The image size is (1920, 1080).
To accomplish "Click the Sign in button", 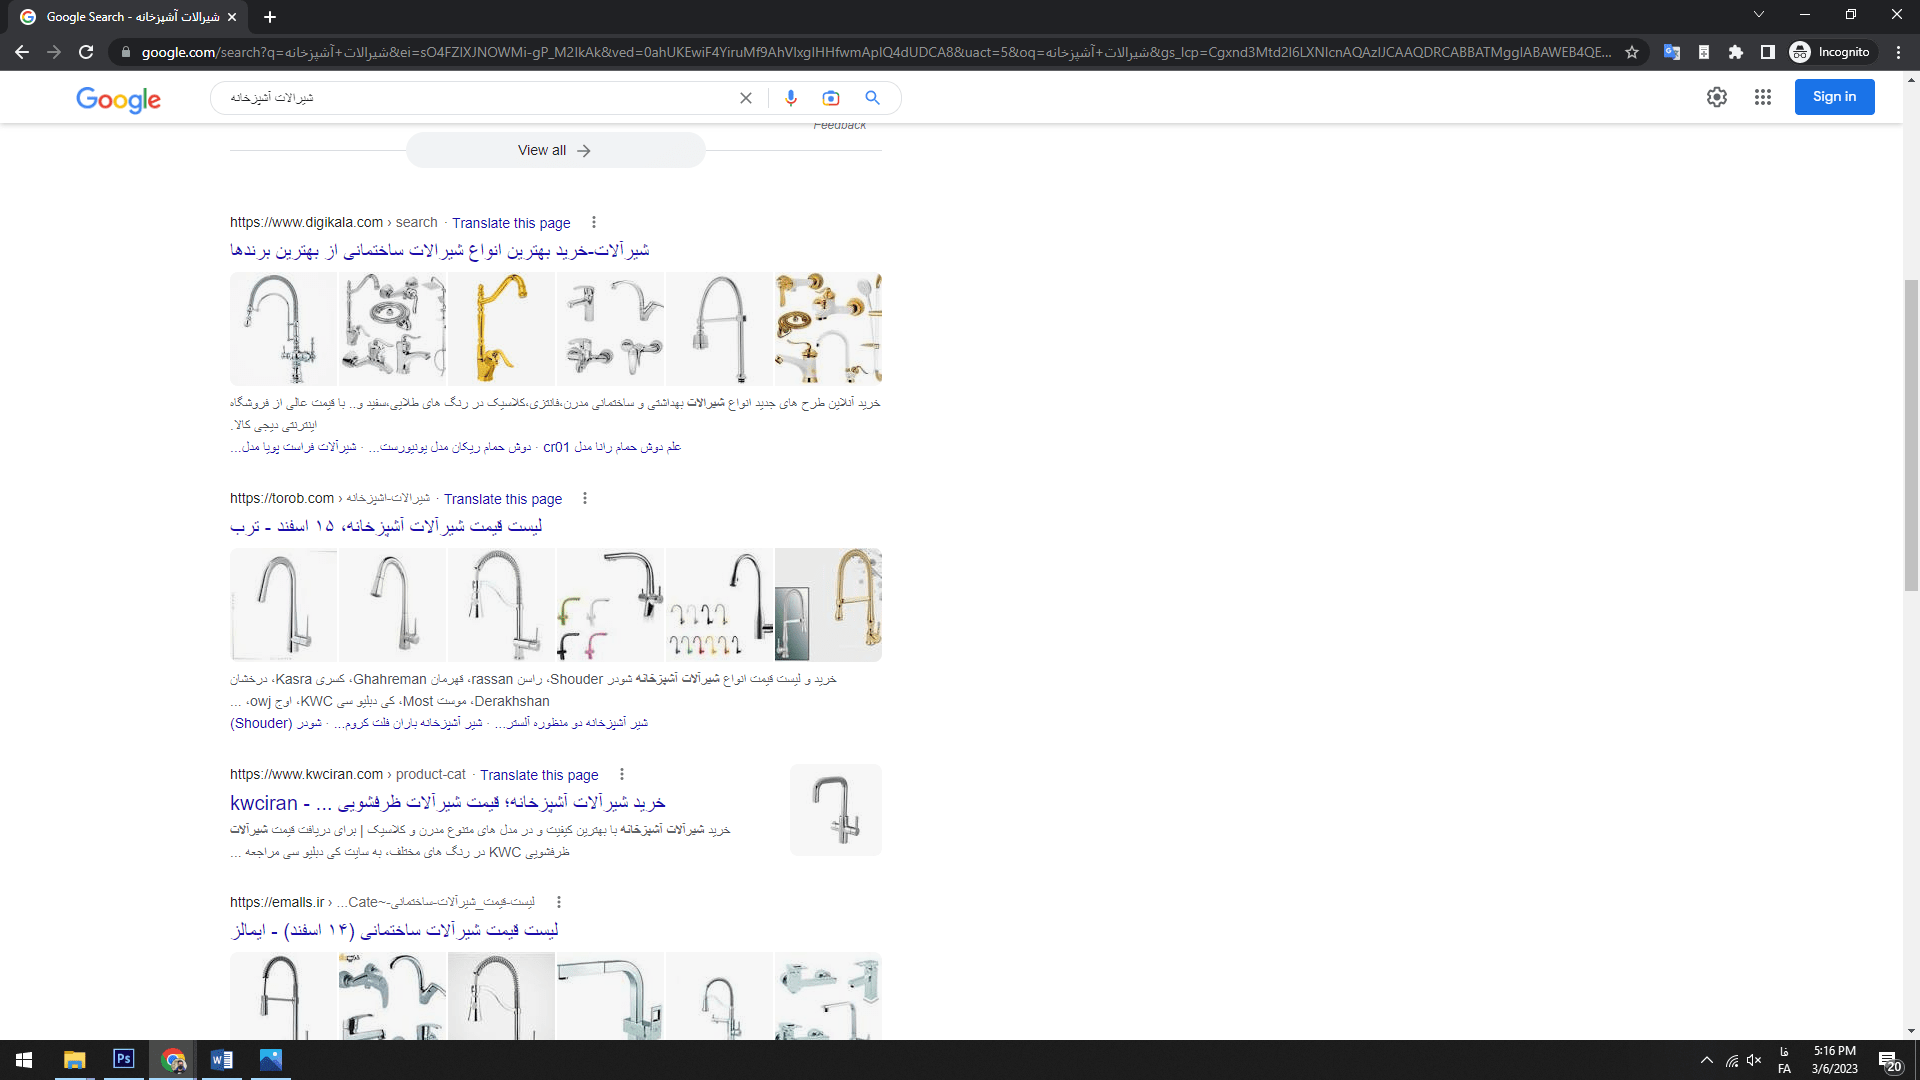I will (1834, 97).
